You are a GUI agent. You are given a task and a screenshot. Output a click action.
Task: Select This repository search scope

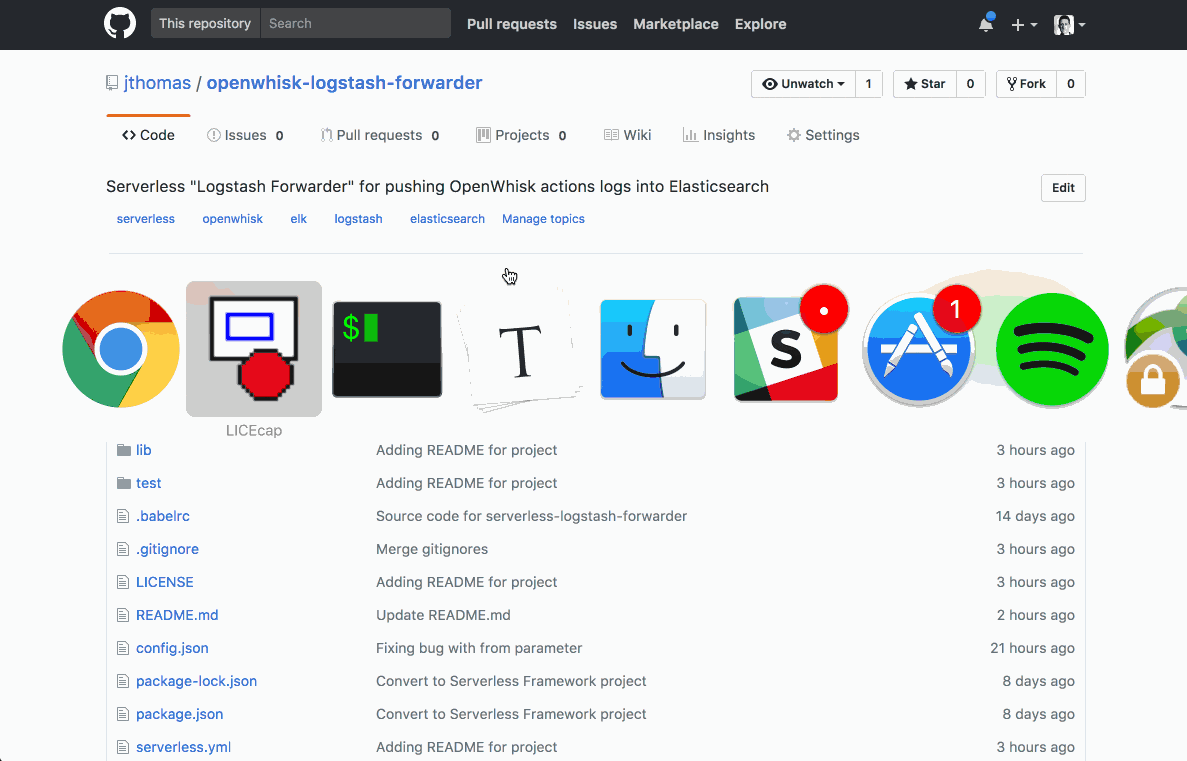[205, 23]
